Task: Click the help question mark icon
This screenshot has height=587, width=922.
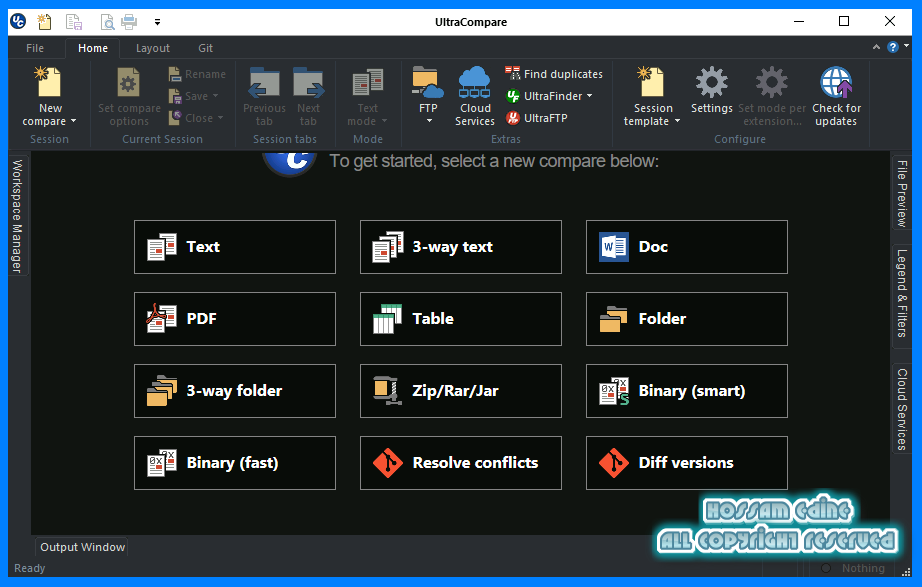Action: pyautogui.click(x=893, y=47)
